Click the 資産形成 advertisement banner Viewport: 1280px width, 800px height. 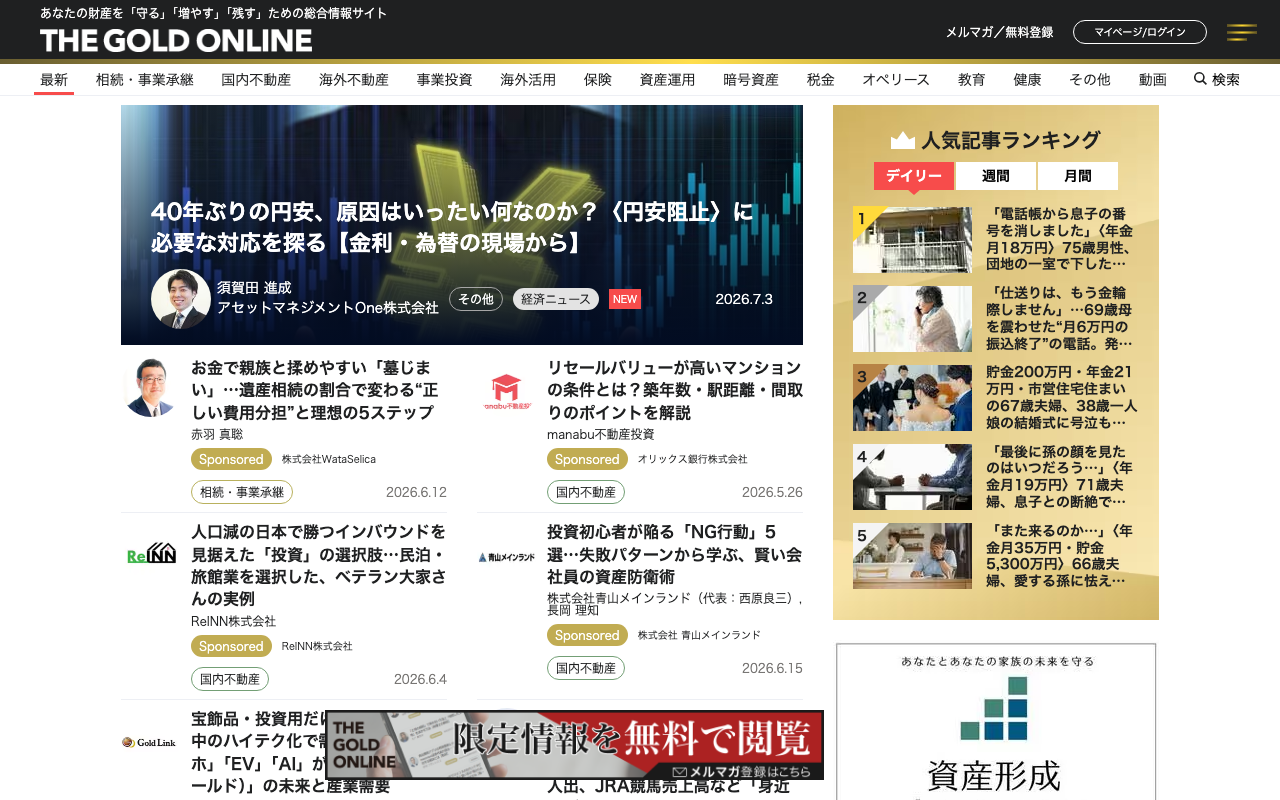click(x=996, y=721)
